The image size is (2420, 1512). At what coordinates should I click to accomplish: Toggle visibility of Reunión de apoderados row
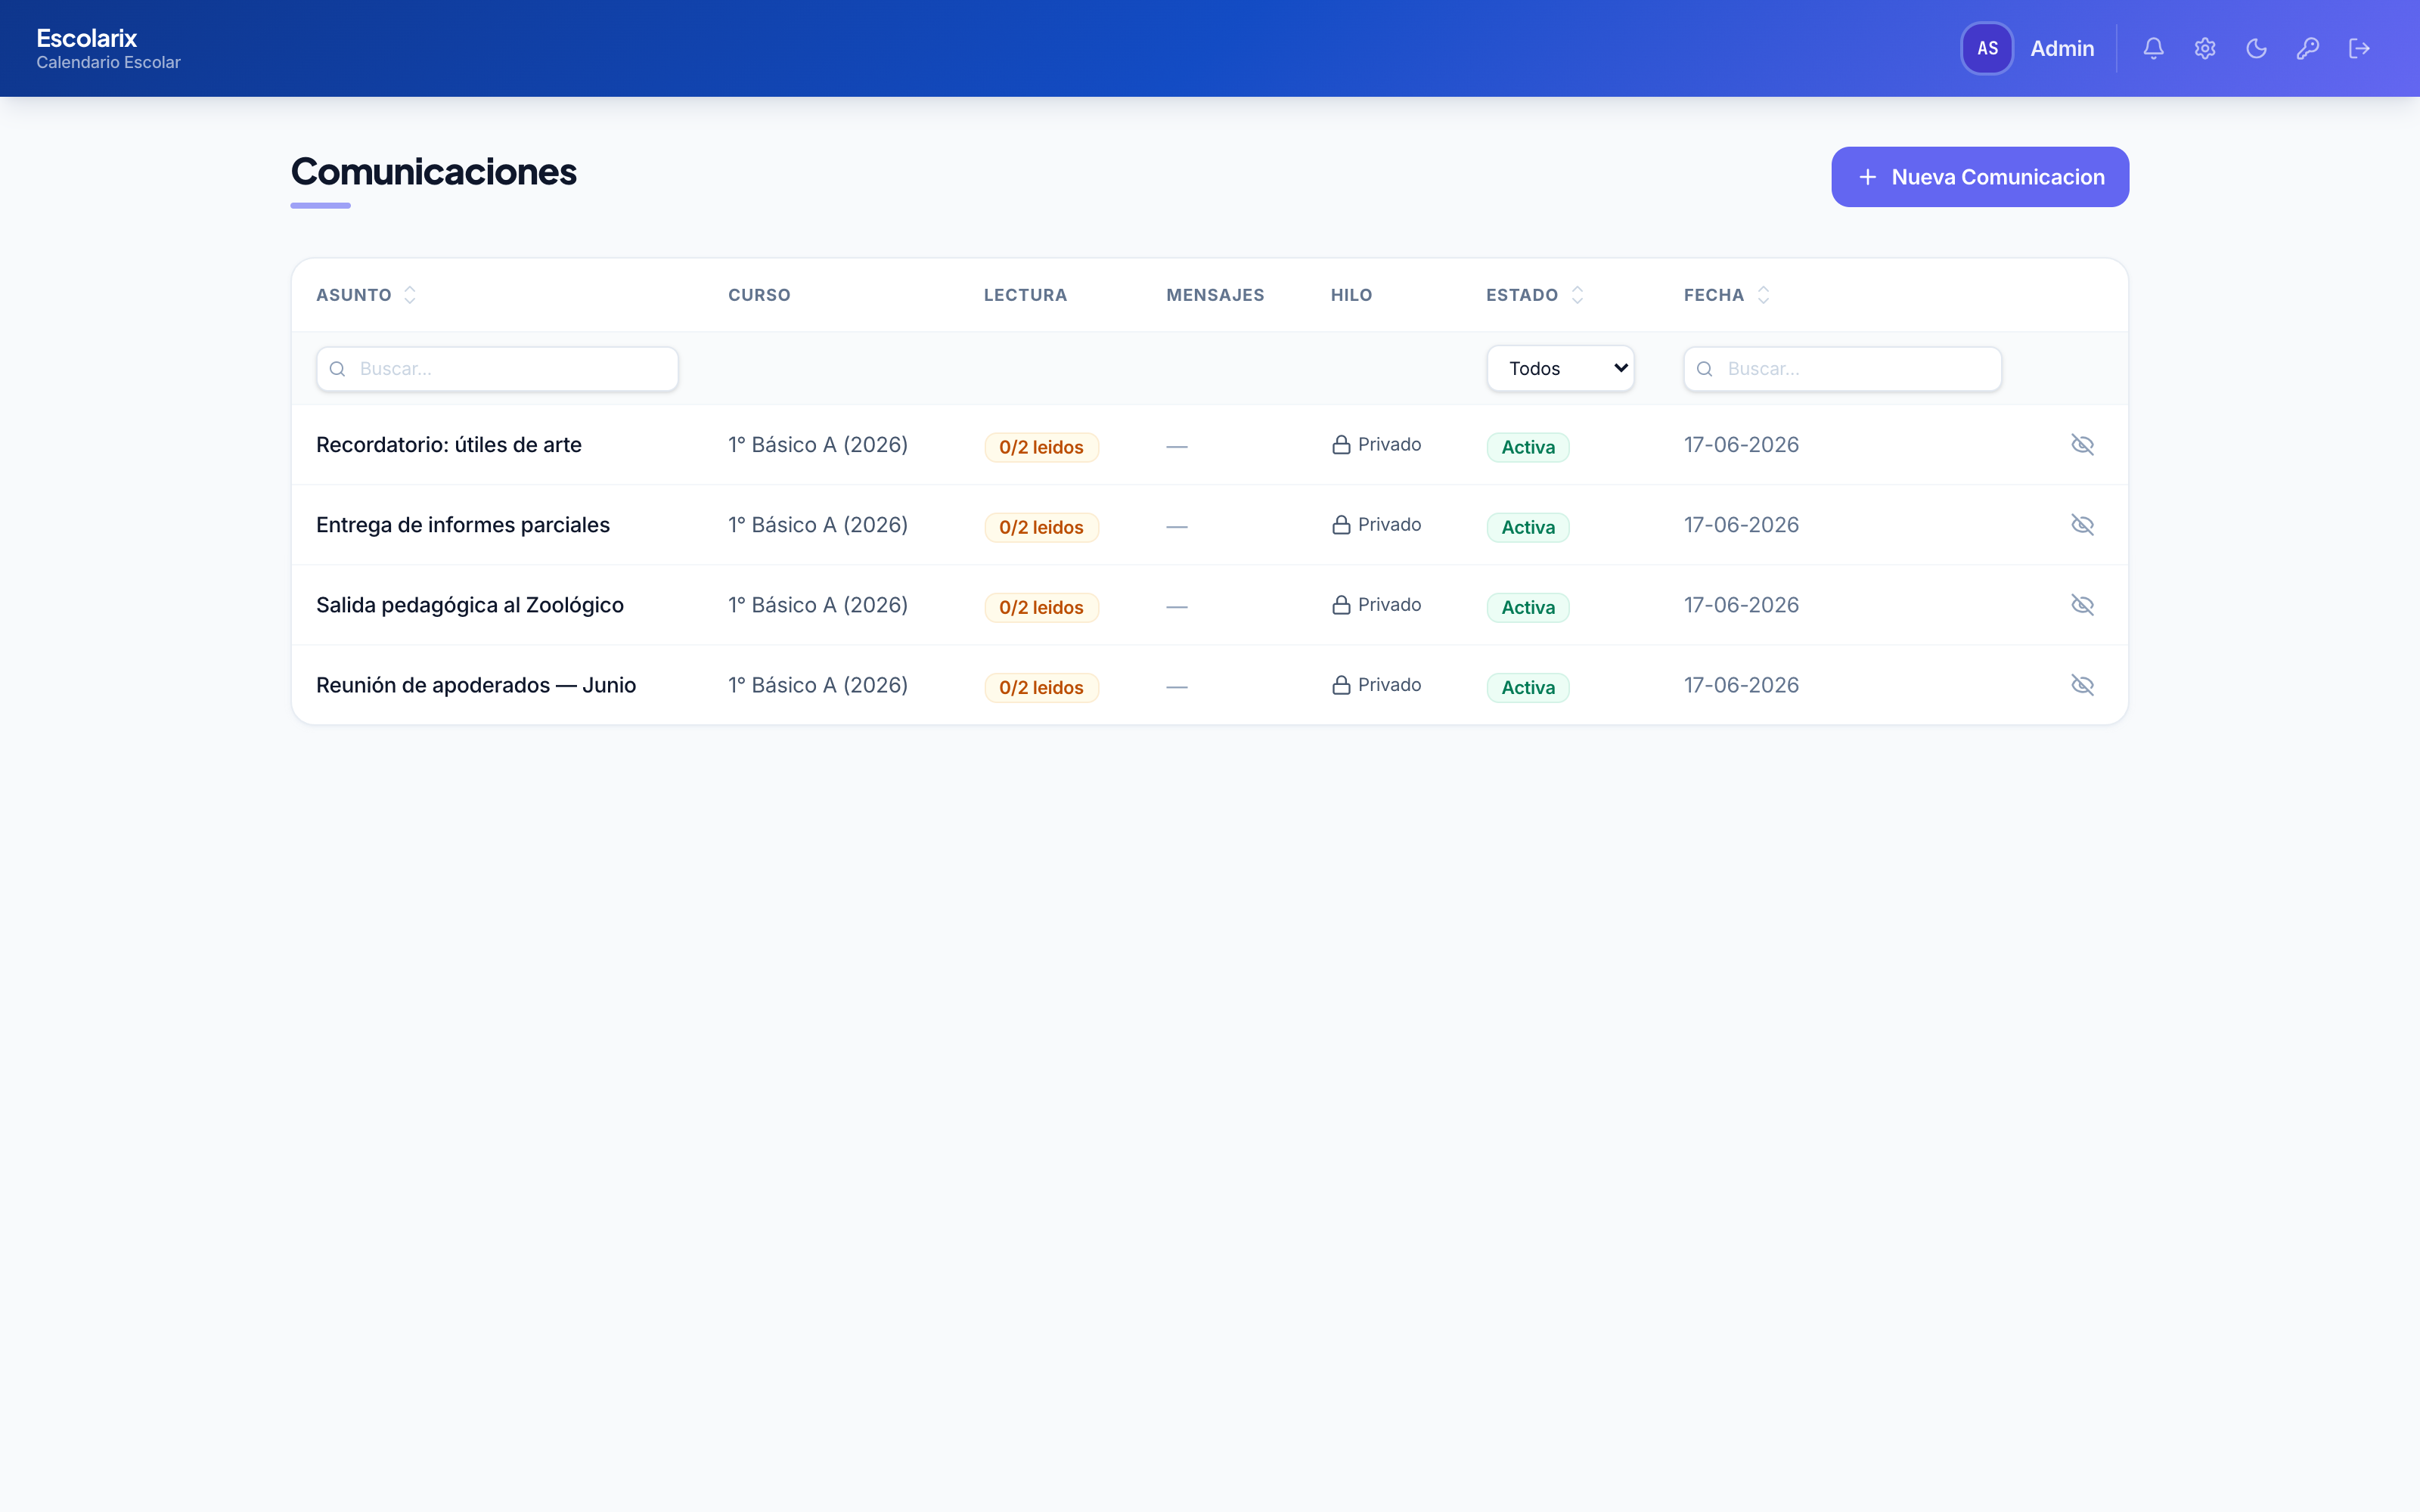2082,685
